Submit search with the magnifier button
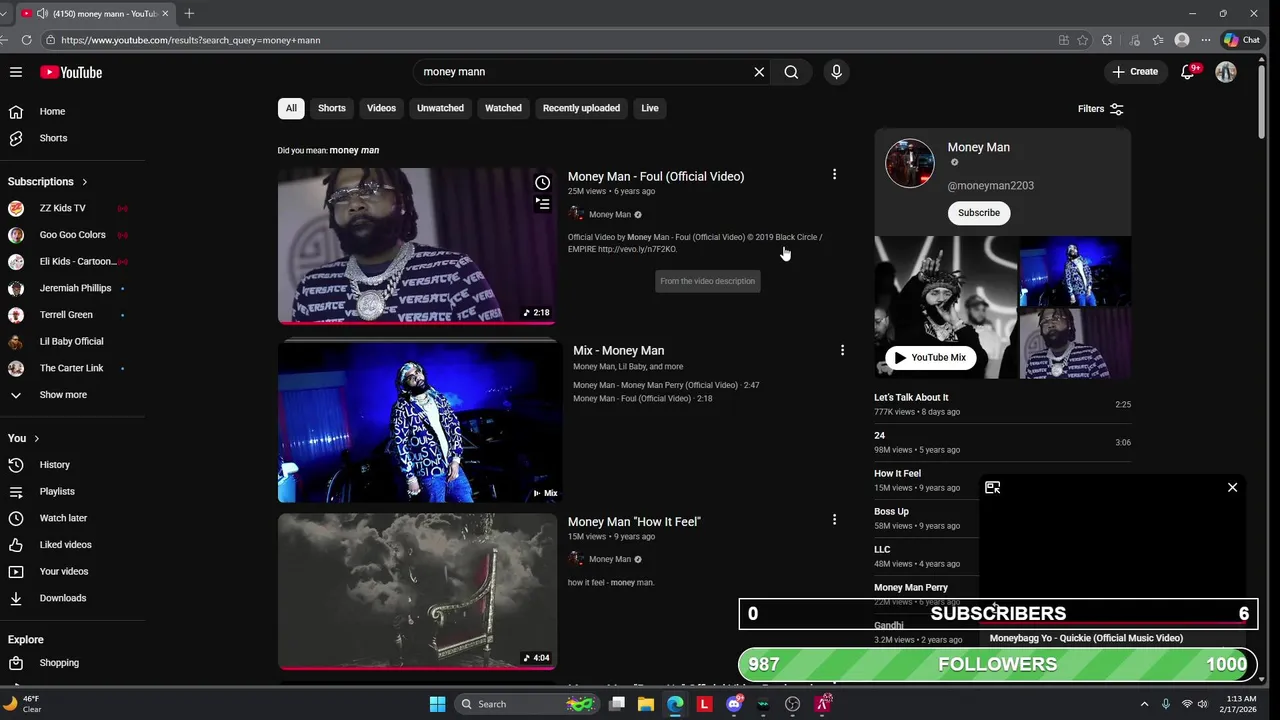This screenshot has width=1280, height=720. (791, 72)
